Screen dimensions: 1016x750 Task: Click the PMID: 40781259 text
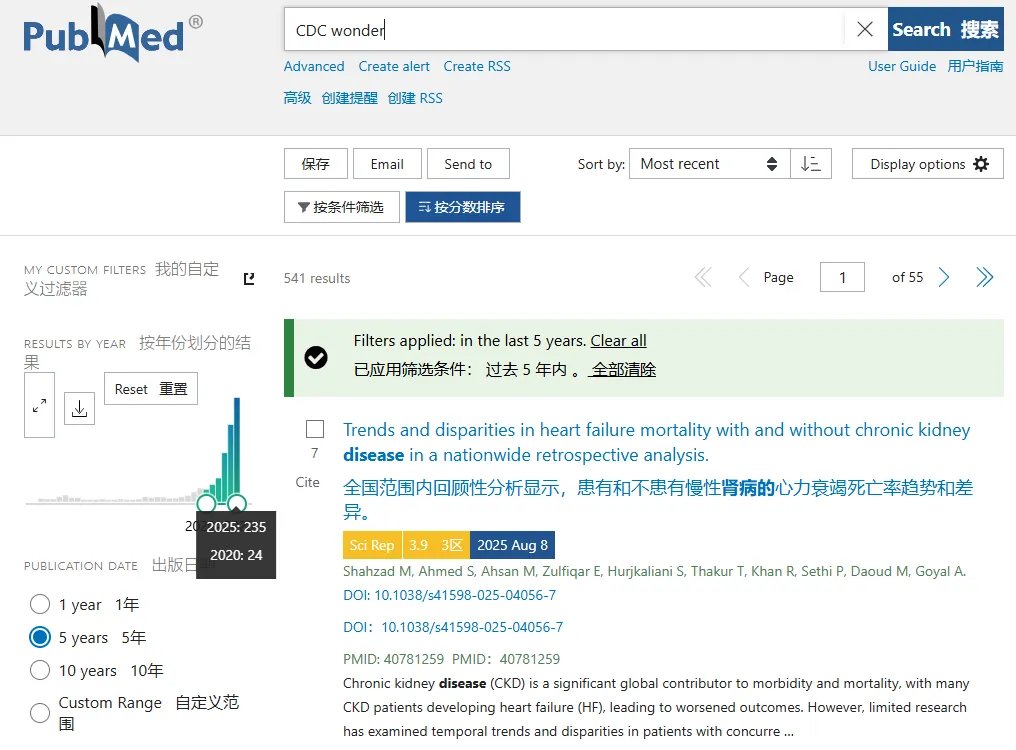[x=393, y=659]
